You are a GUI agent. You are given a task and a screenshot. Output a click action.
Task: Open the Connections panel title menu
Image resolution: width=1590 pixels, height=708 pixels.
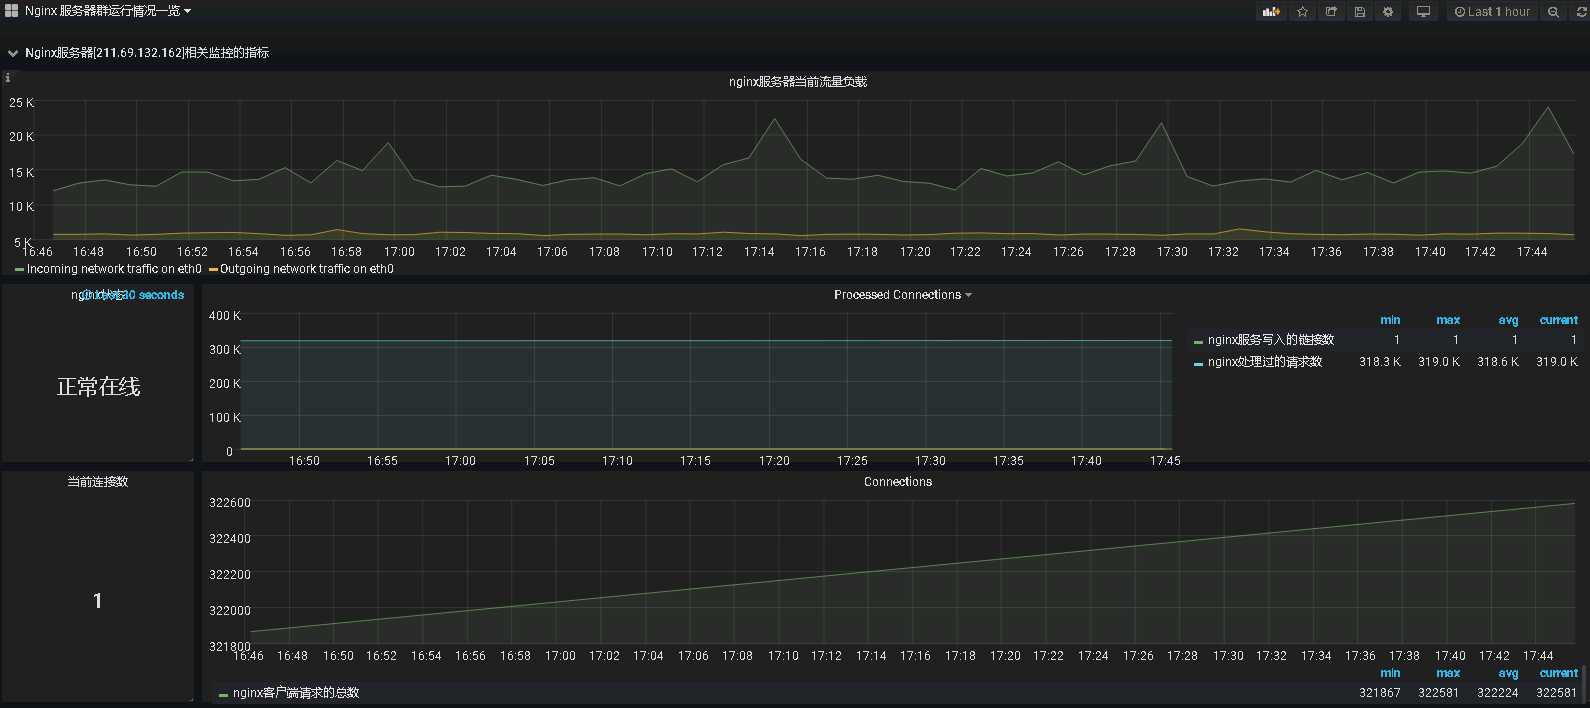[898, 482]
